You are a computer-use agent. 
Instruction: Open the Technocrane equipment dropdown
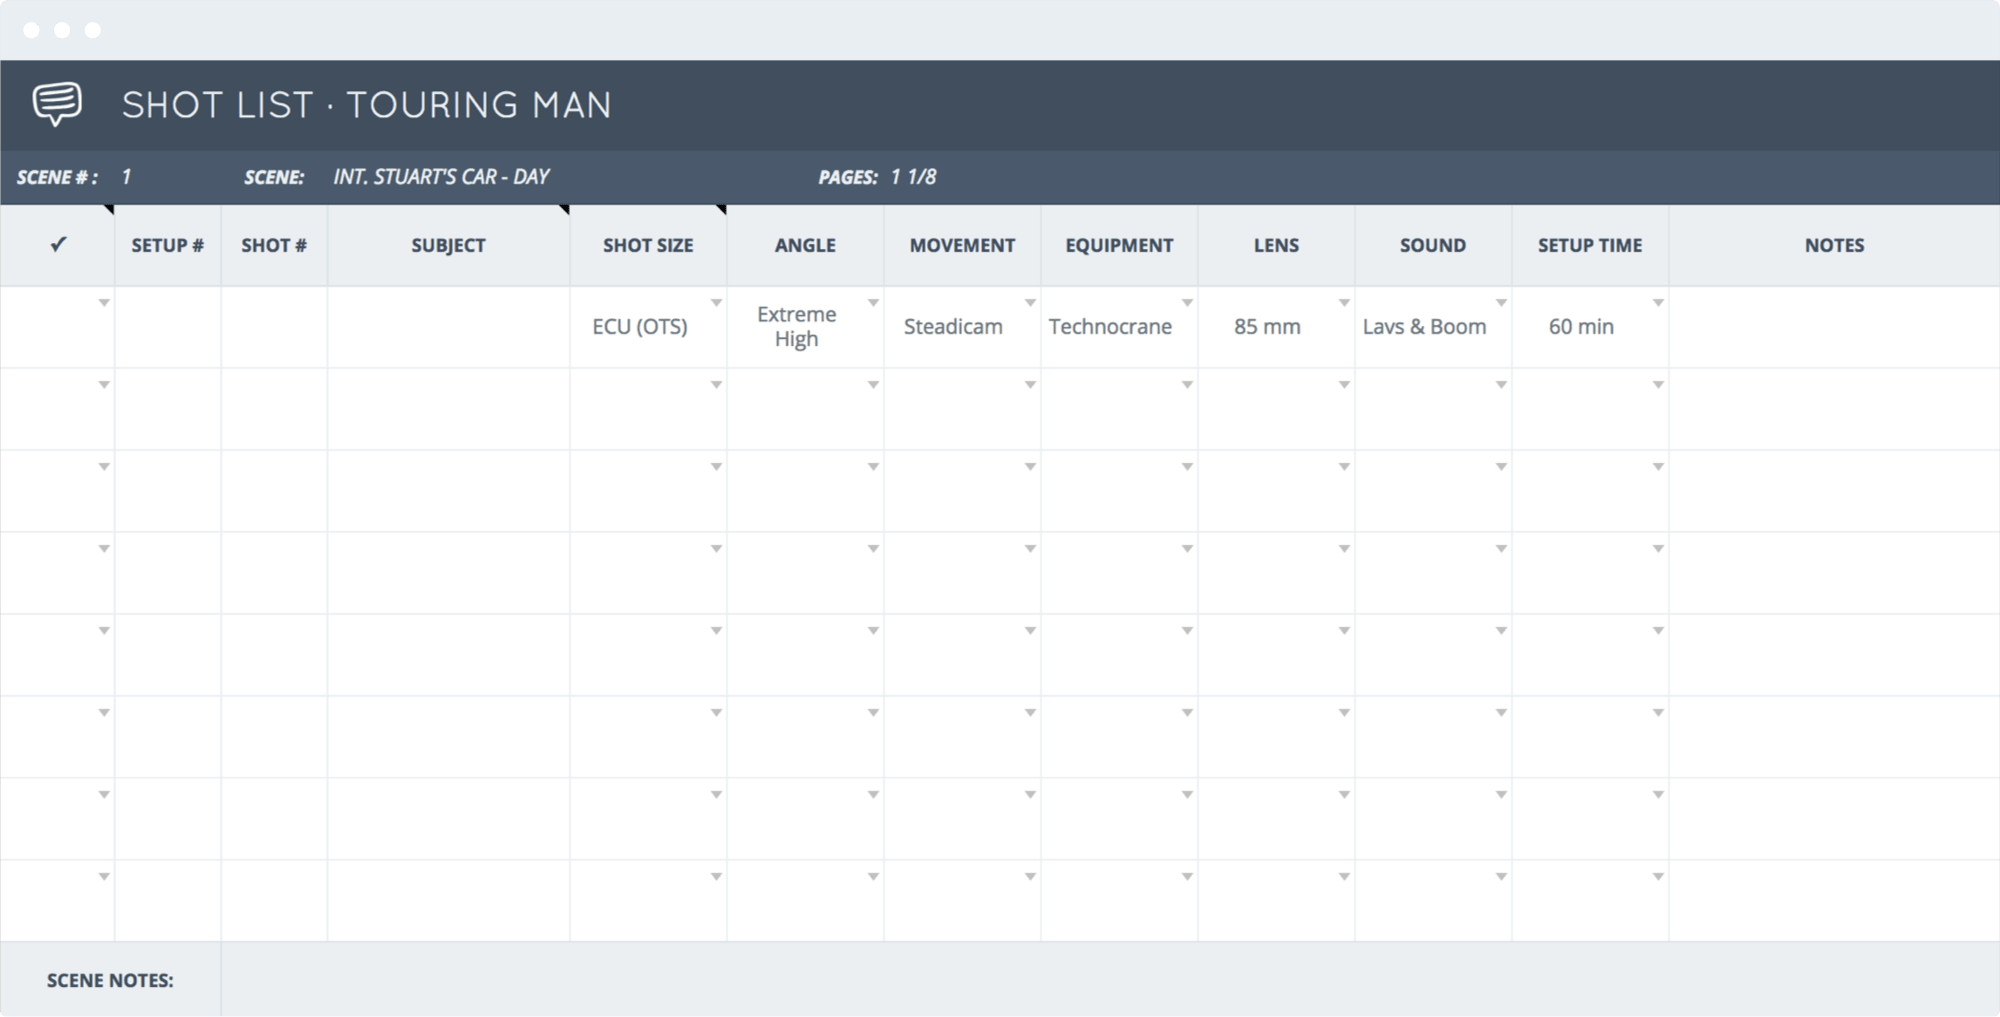[x=1187, y=303]
